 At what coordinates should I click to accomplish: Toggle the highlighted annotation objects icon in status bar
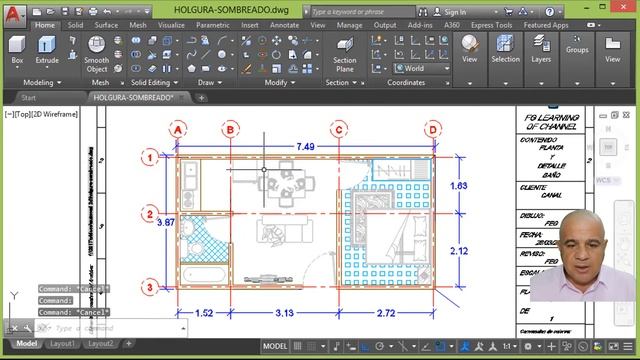tap(464, 347)
